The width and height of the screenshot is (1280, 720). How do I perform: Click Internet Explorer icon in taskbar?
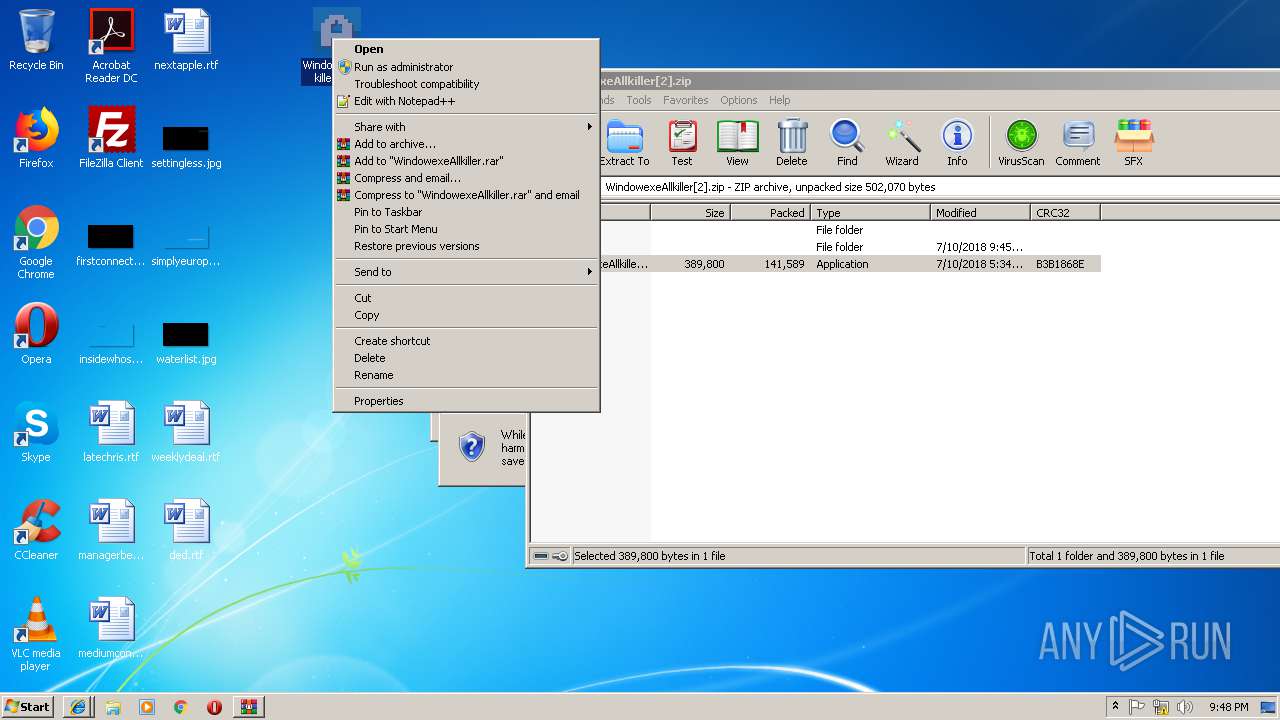coord(78,707)
